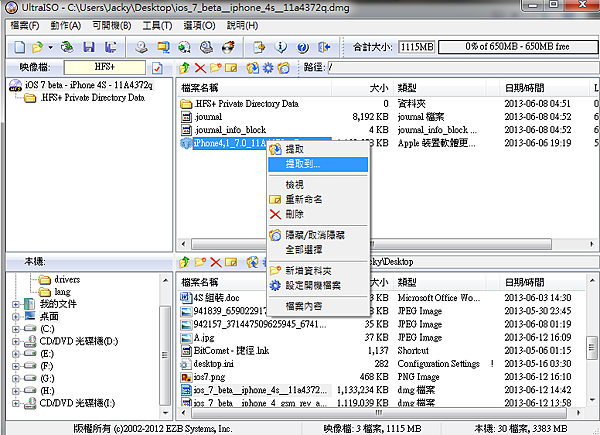
Task: Click the New image toolbar icon
Action: (x=20, y=47)
